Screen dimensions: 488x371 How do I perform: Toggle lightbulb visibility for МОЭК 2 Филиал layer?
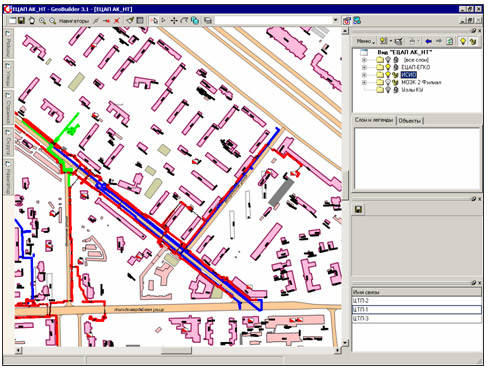(x=388, y=82)
